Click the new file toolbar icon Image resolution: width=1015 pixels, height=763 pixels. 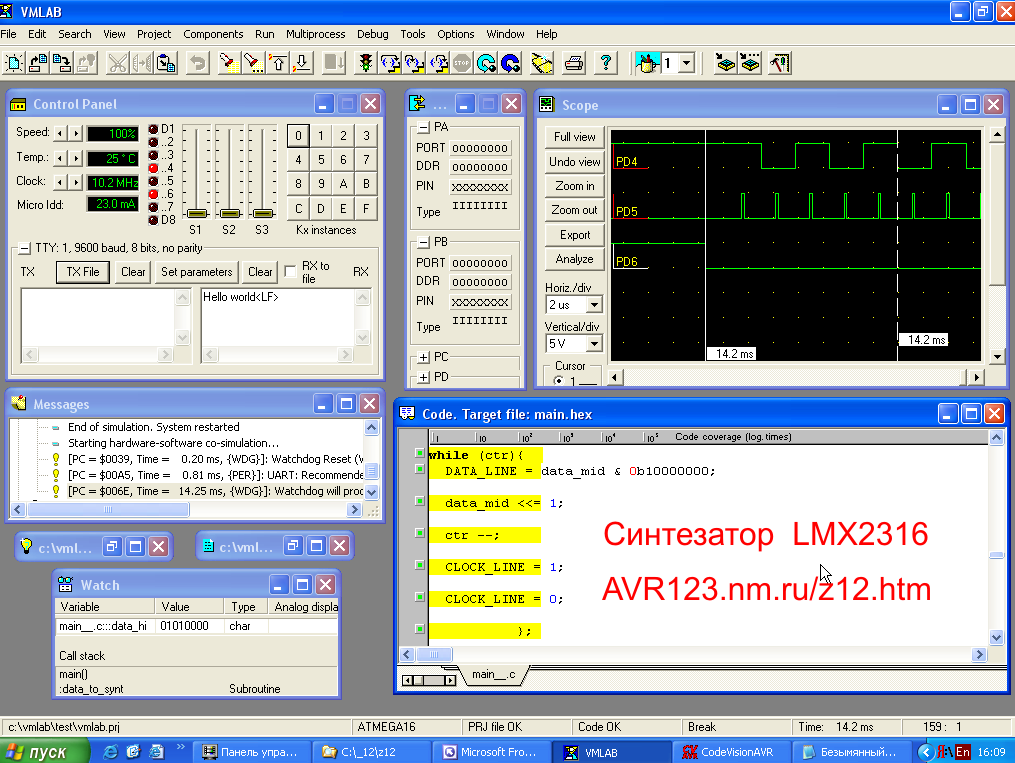coord(13,63)
